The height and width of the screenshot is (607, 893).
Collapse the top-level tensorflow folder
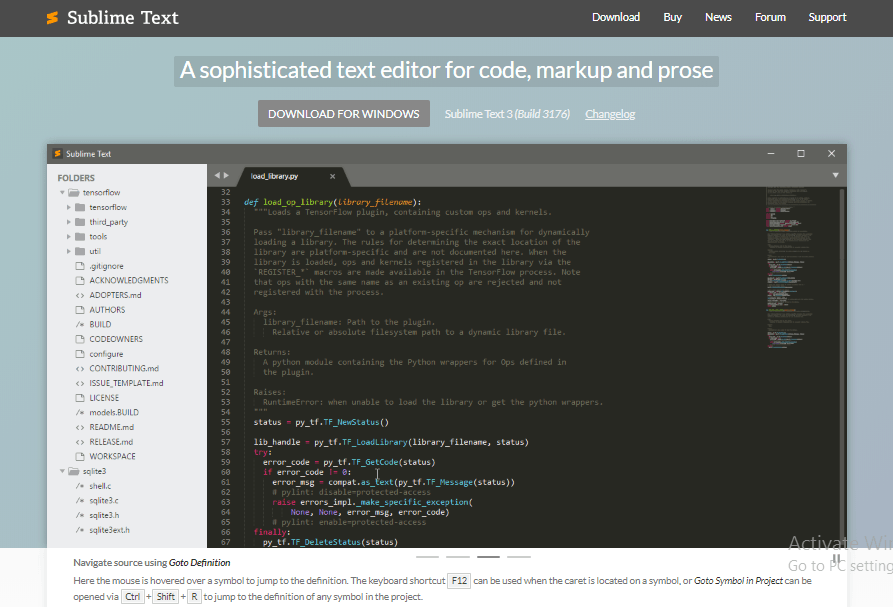click(62, 192)
